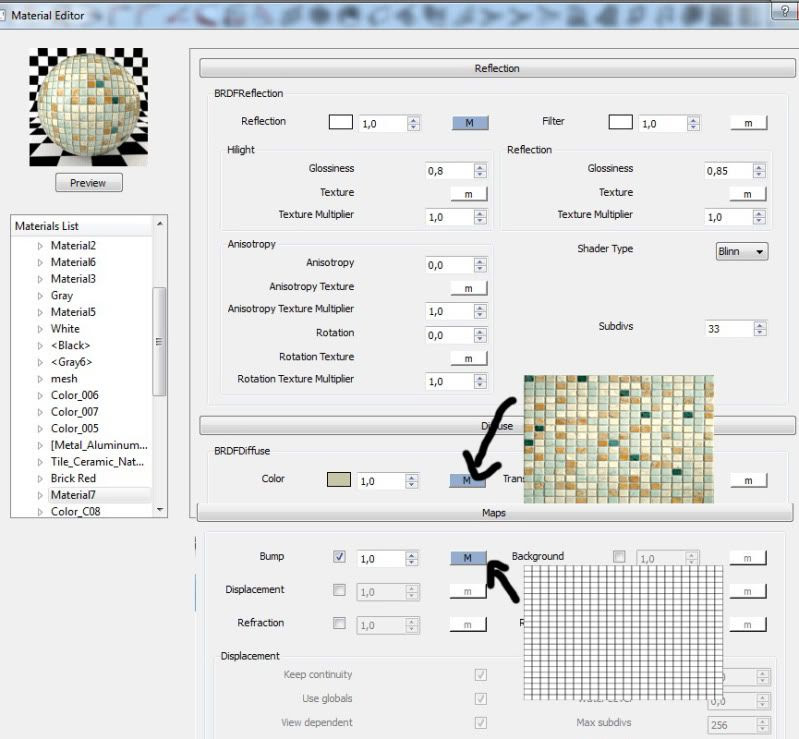Open the Background map m button

click(748, 558)
